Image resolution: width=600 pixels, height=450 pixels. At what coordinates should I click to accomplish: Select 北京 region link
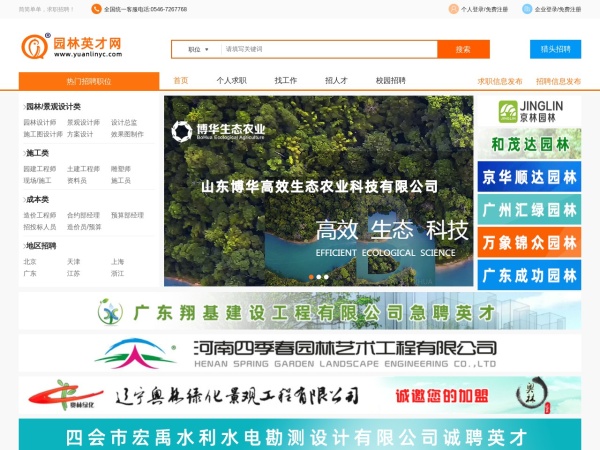click(x=30, y=261)
